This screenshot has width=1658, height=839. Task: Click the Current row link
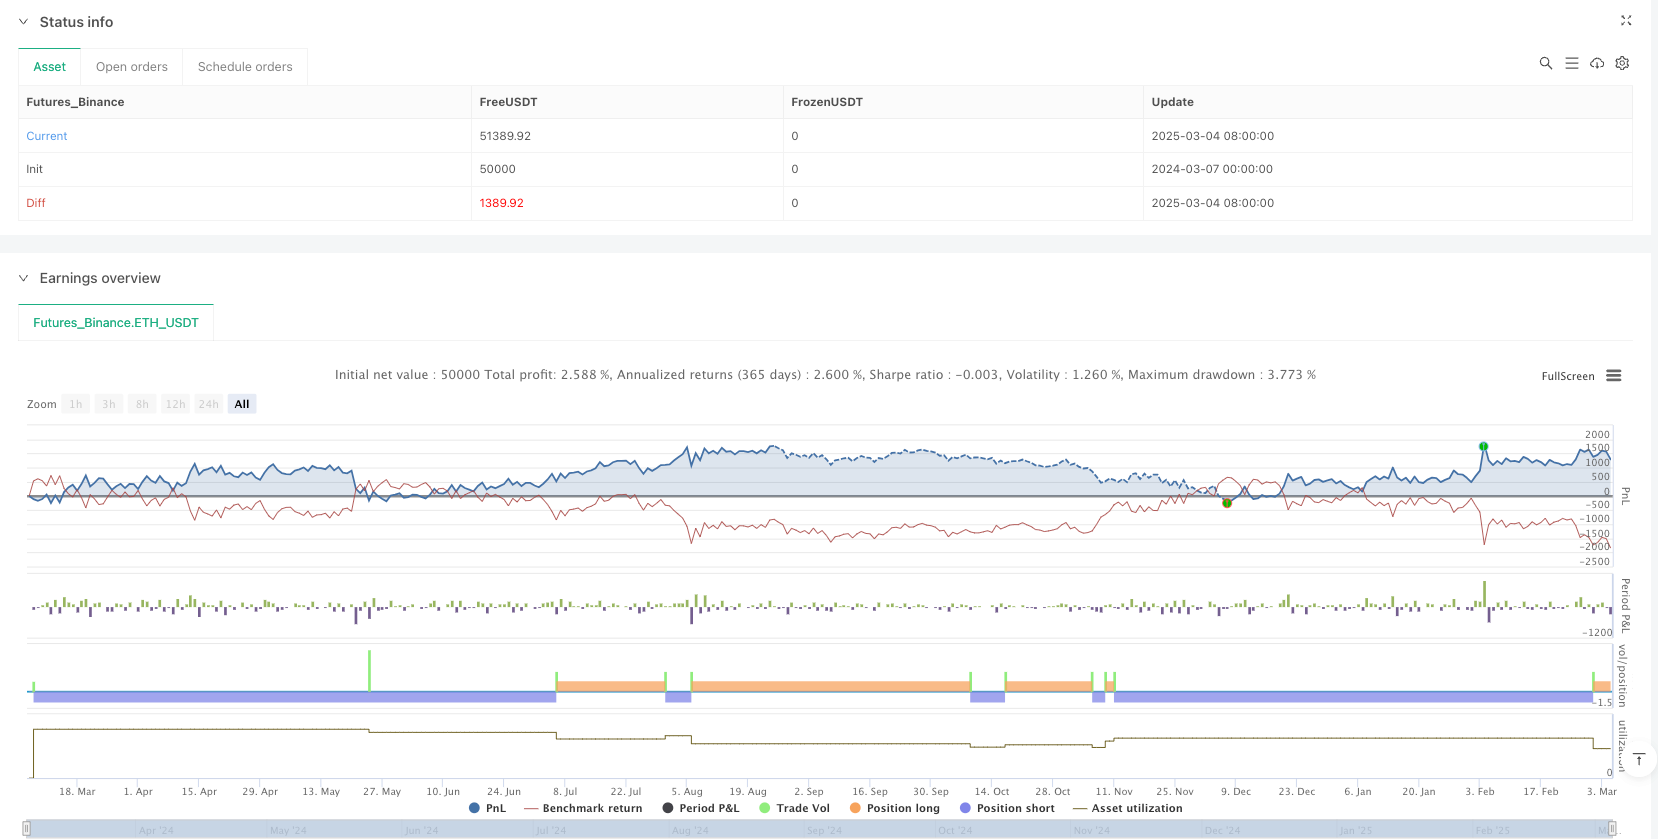click(x=47, y=136)
